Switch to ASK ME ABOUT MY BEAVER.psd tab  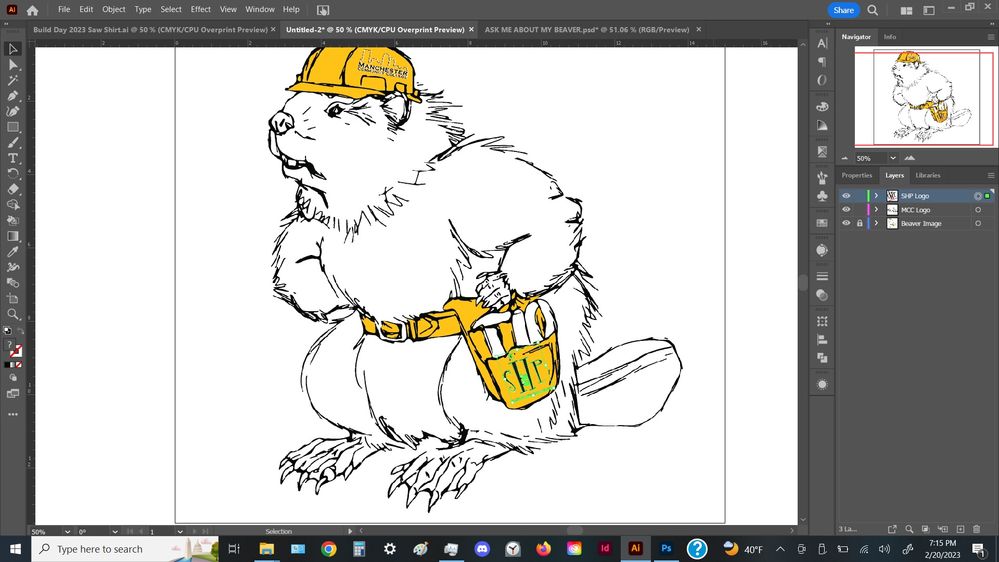coord(587,29)
